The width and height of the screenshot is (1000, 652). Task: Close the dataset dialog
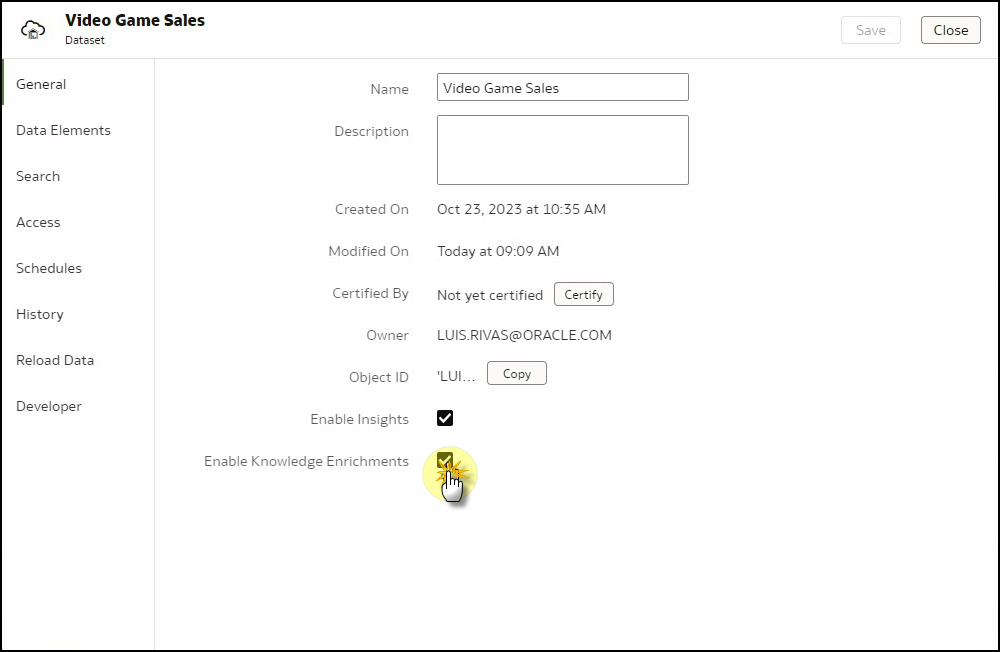coord(950,30)
